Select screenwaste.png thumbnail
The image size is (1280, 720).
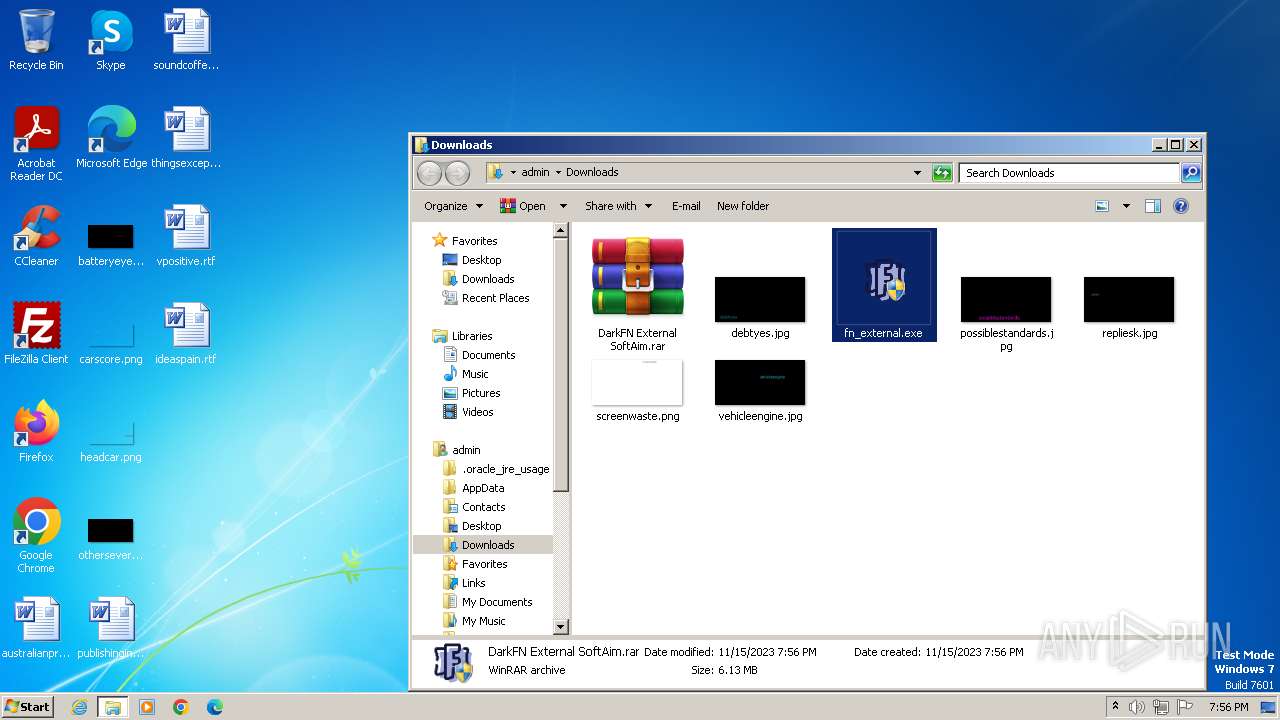click(637, 391)
